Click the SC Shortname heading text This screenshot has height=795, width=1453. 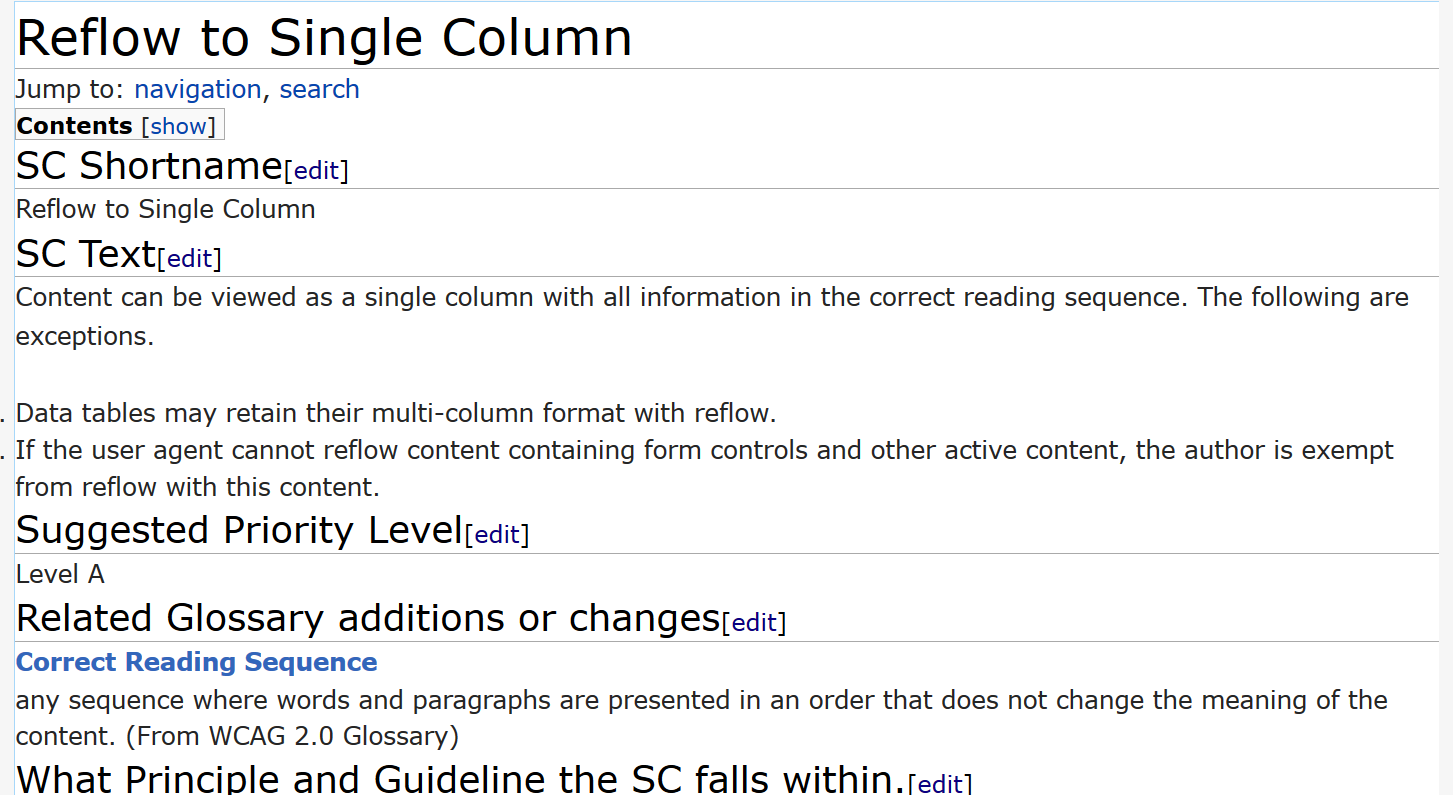click(x=149, y=166)
